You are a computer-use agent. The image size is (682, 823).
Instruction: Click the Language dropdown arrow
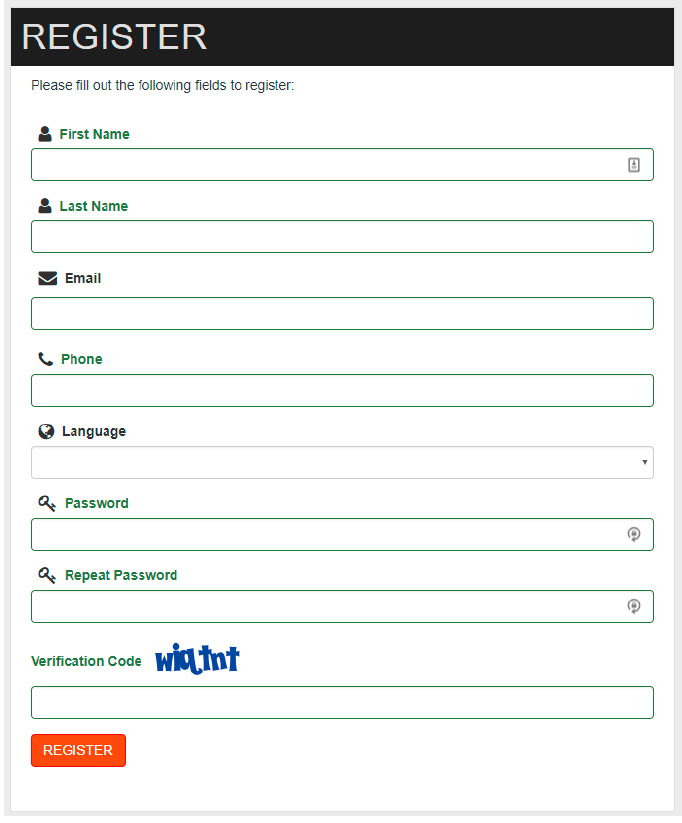point(644,462)
